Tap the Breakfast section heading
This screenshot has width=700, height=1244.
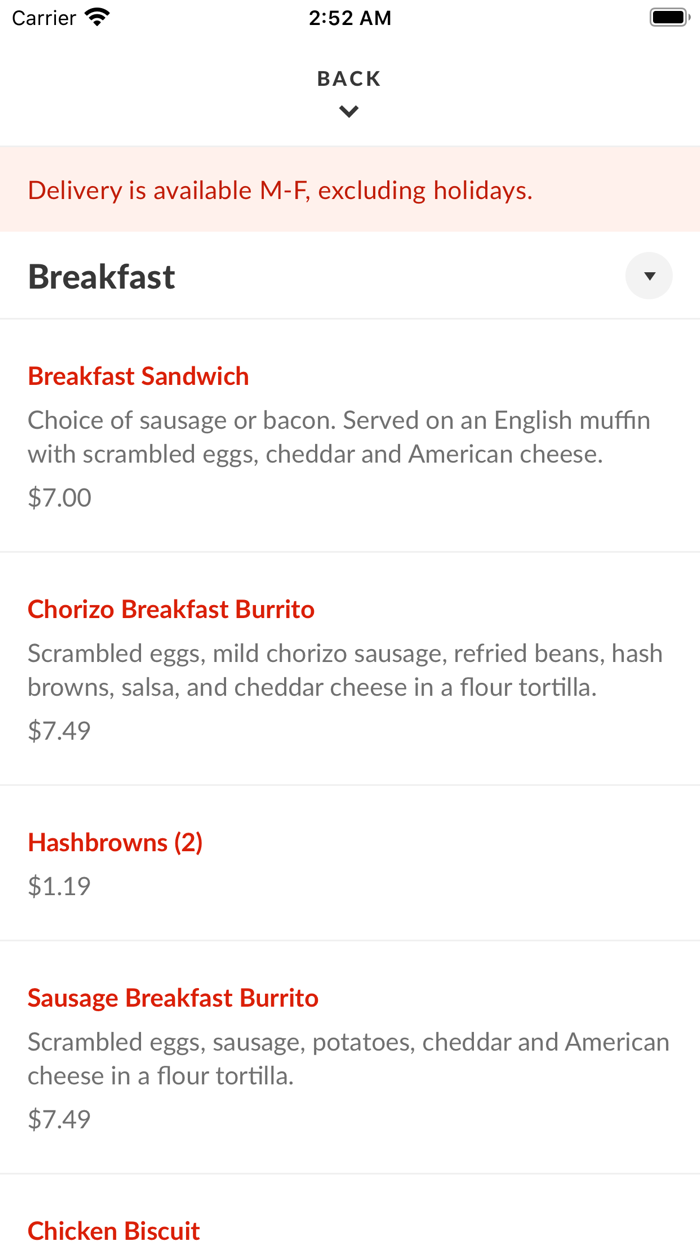point(102,277)
